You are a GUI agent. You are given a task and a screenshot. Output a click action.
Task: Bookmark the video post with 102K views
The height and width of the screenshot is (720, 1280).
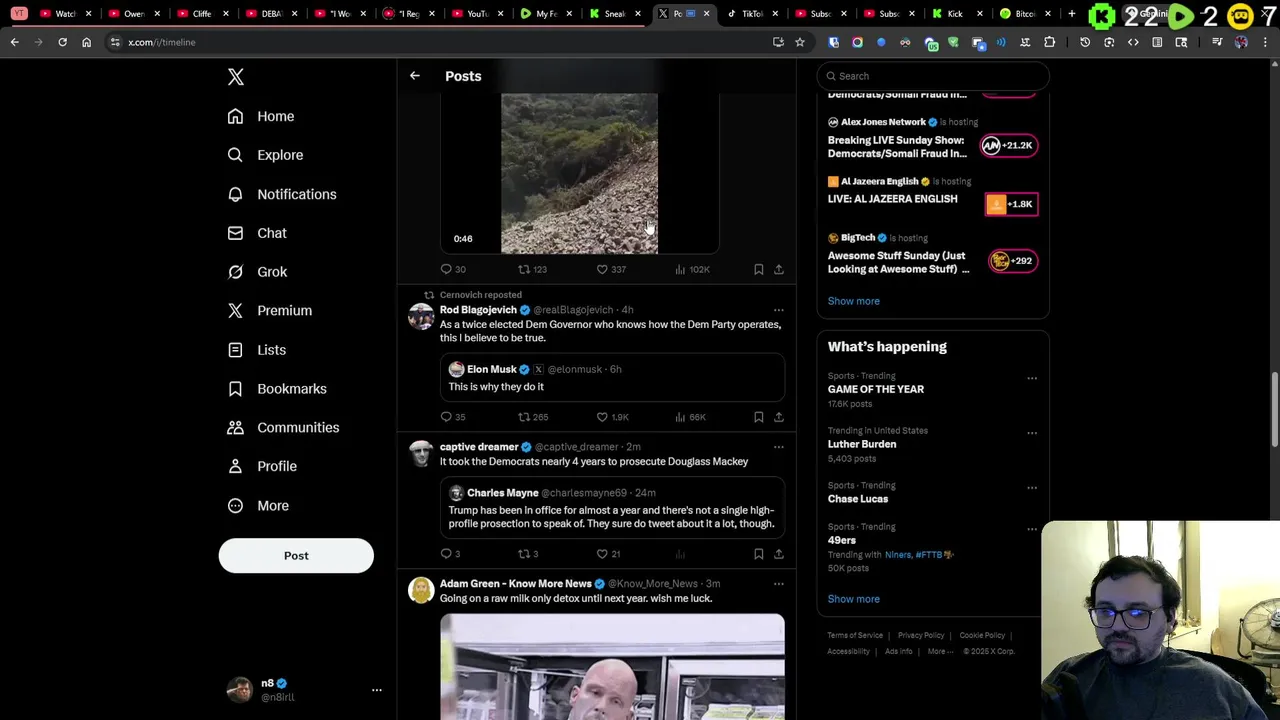[x=759, y=269]
